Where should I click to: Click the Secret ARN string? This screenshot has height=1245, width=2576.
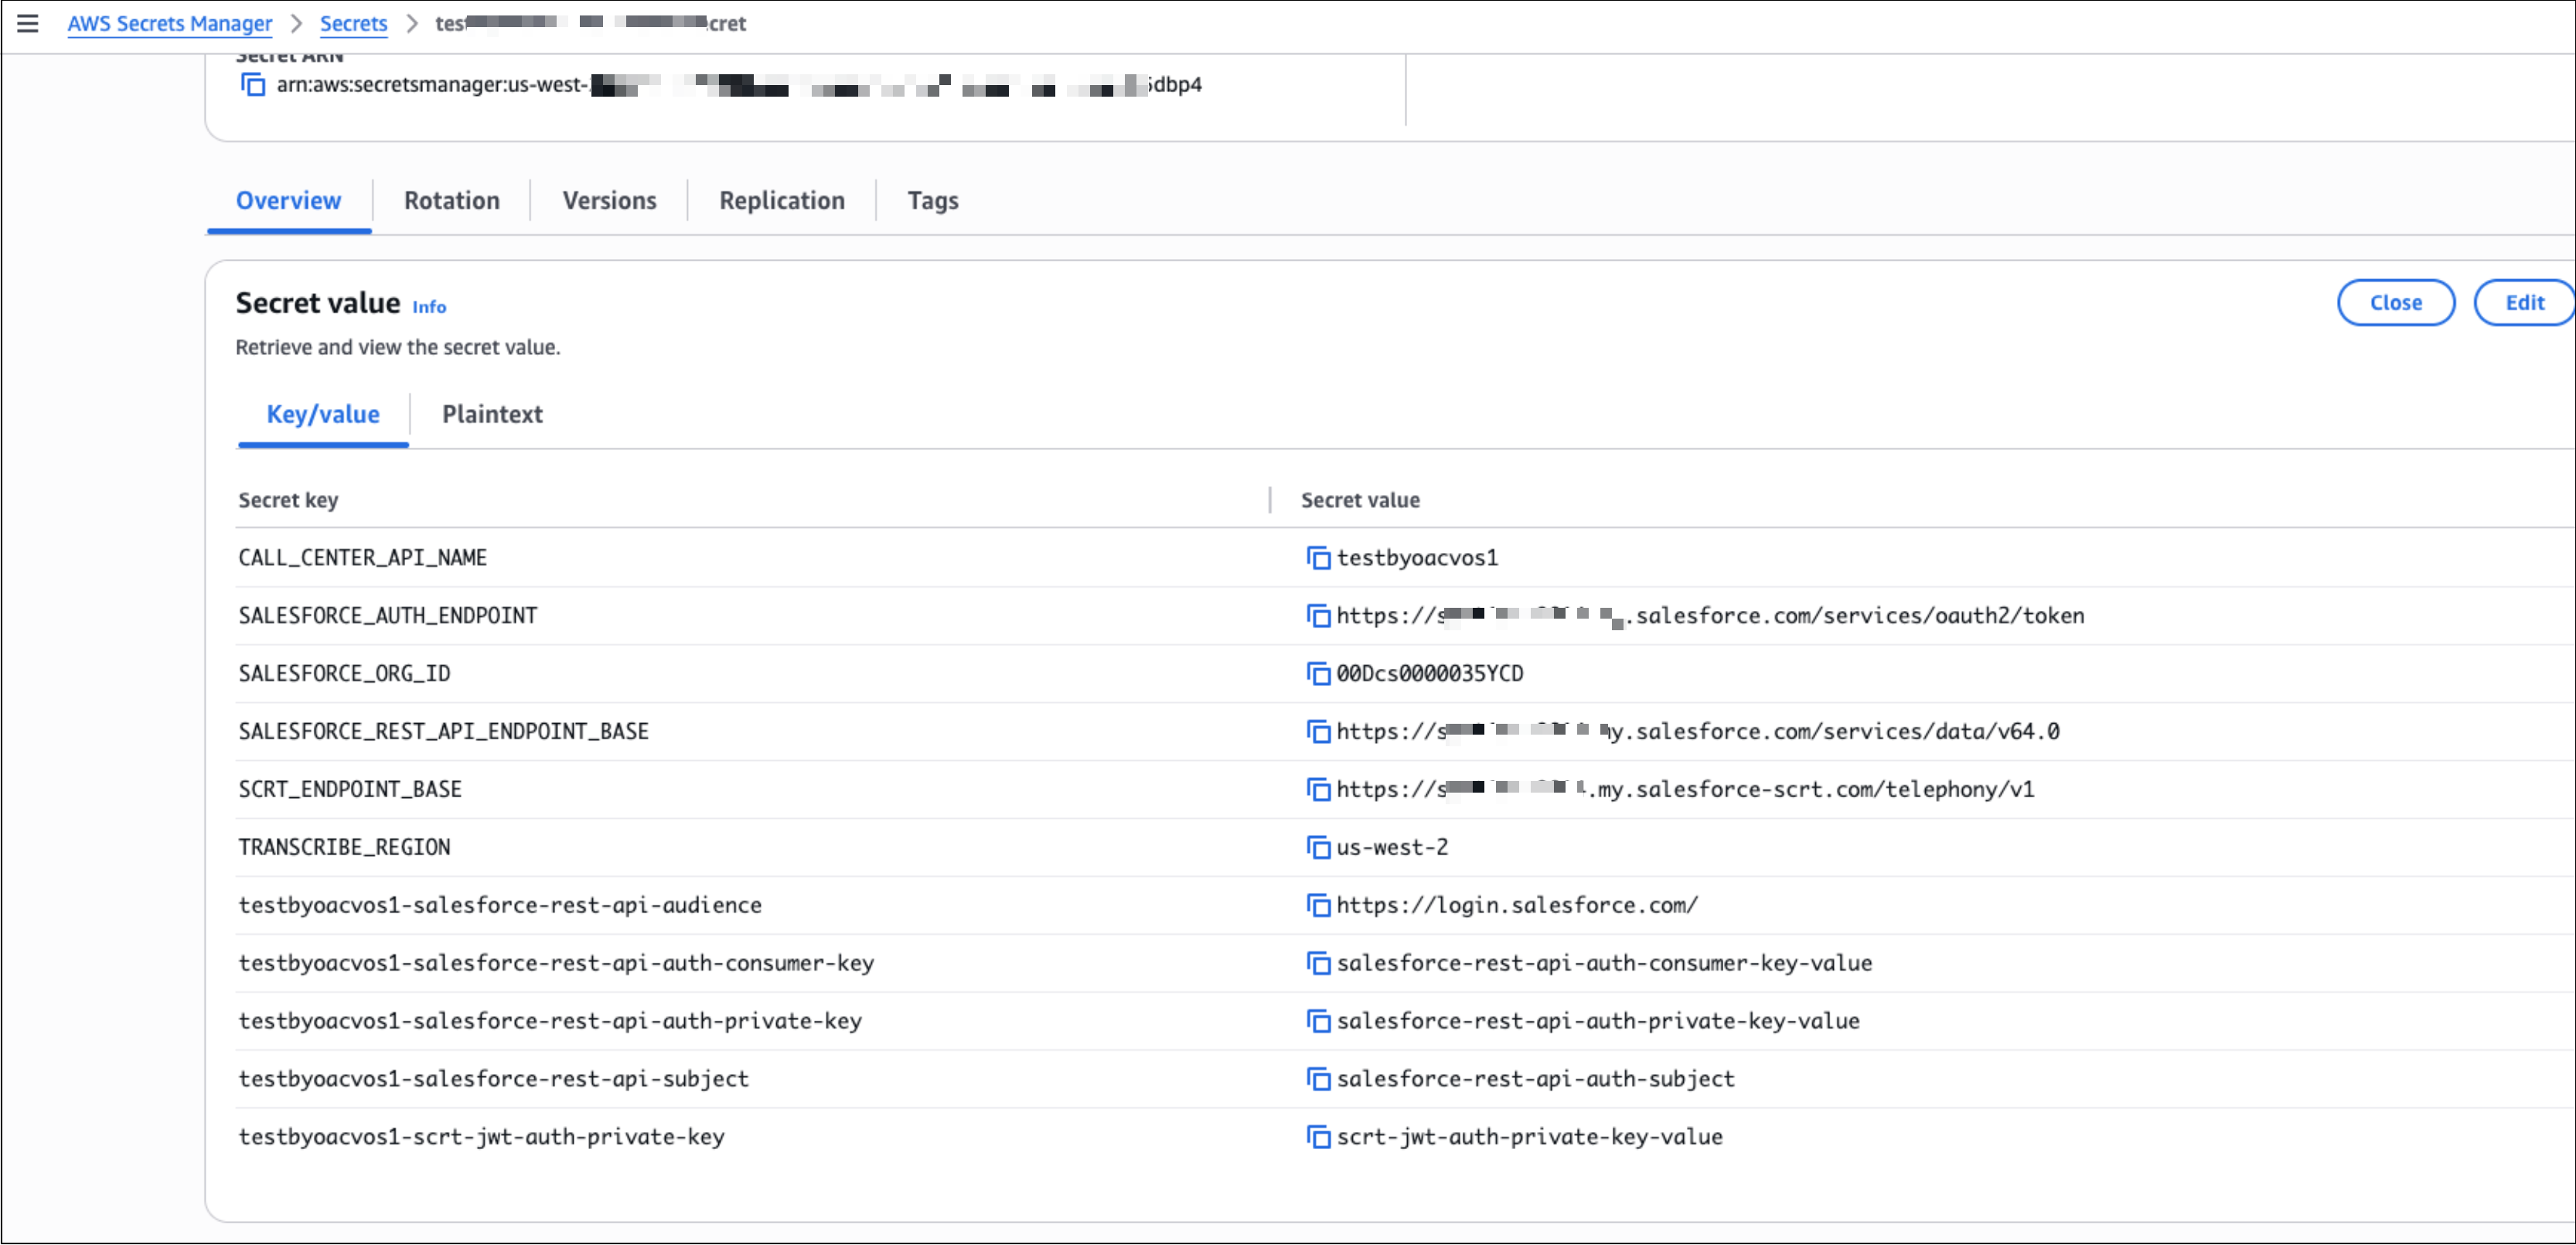(x=739, y=85)
